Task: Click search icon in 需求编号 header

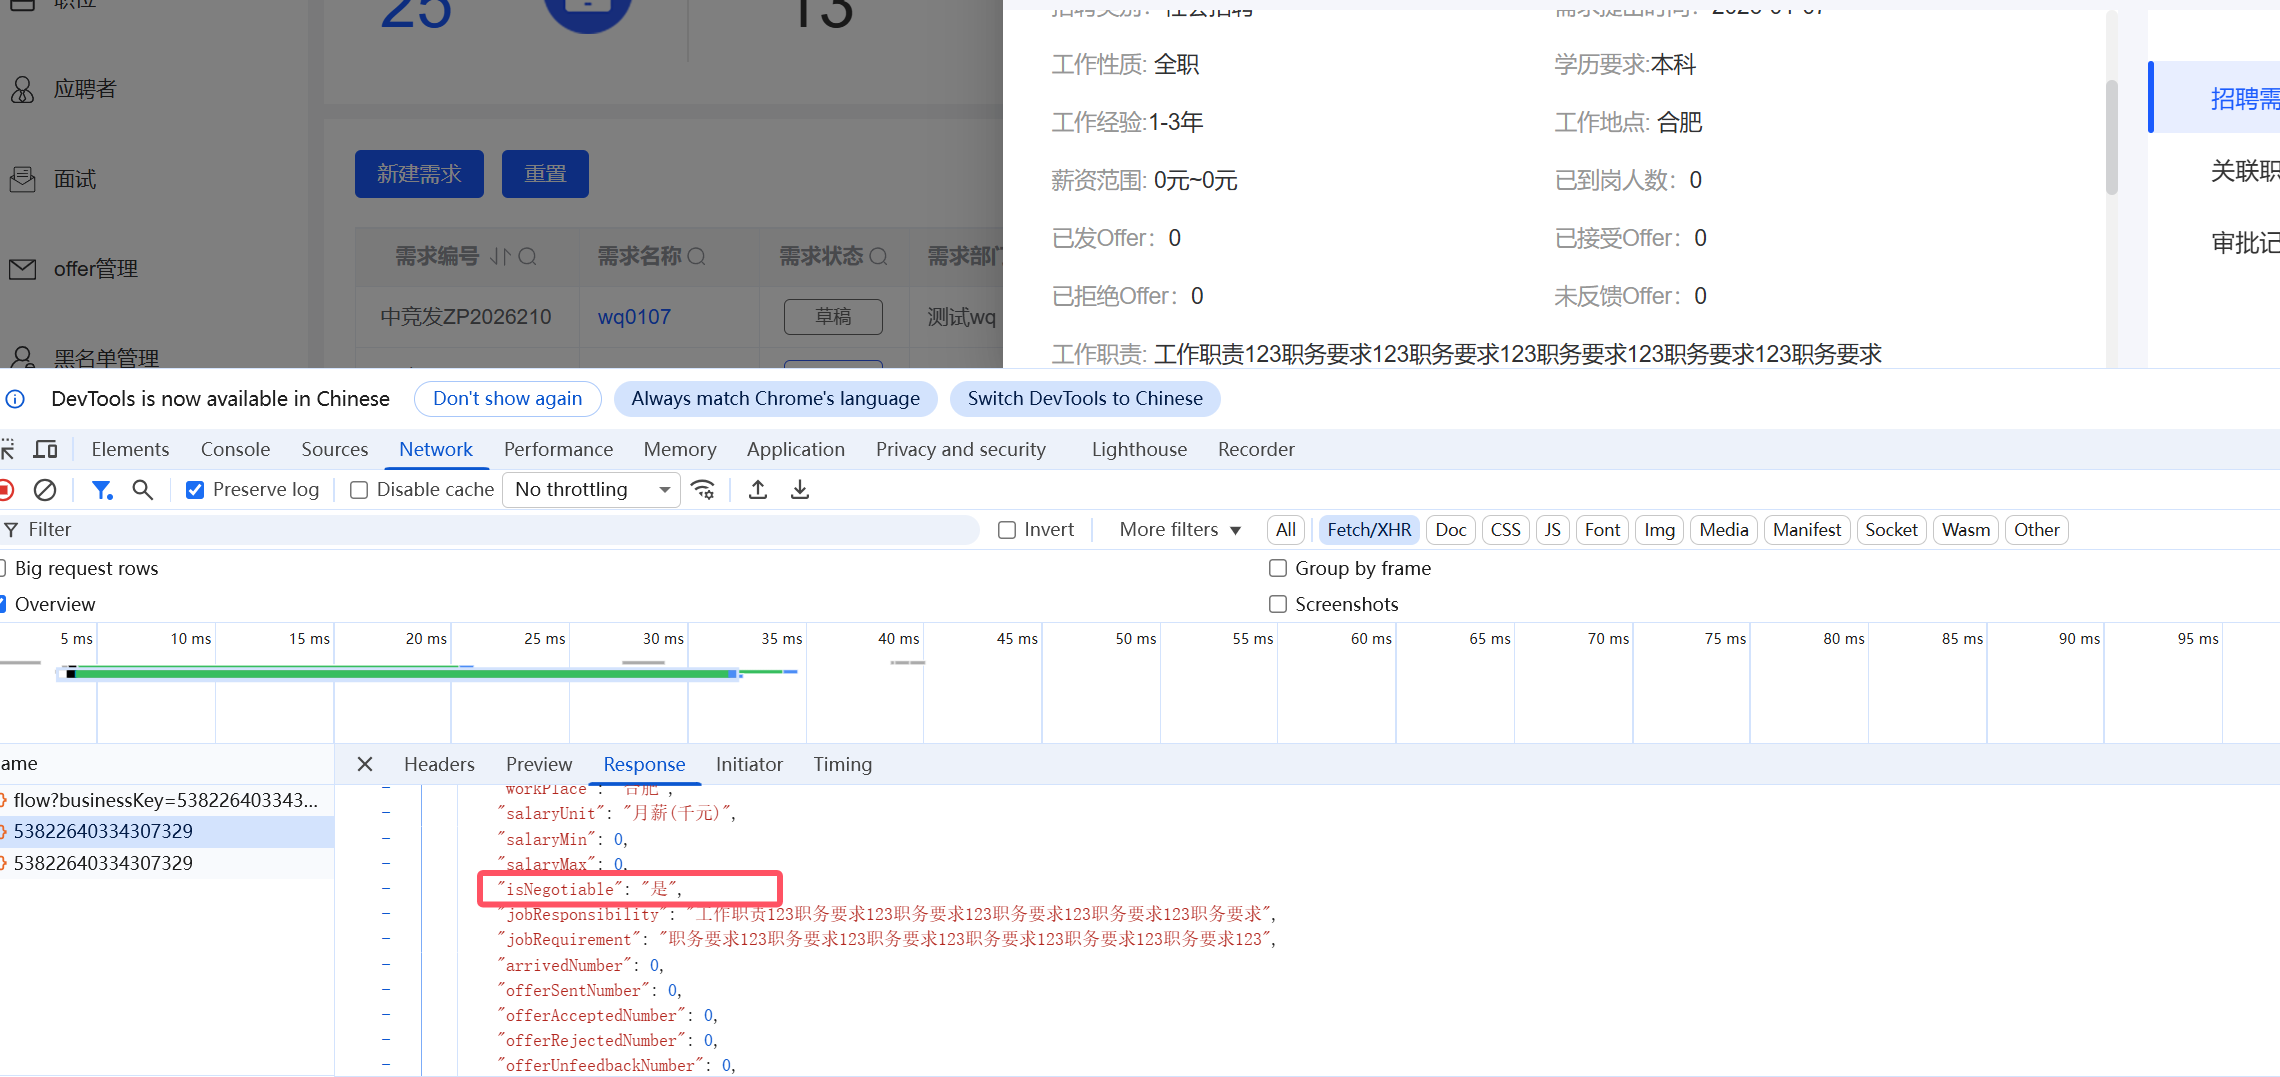Action: pos(527,257)
